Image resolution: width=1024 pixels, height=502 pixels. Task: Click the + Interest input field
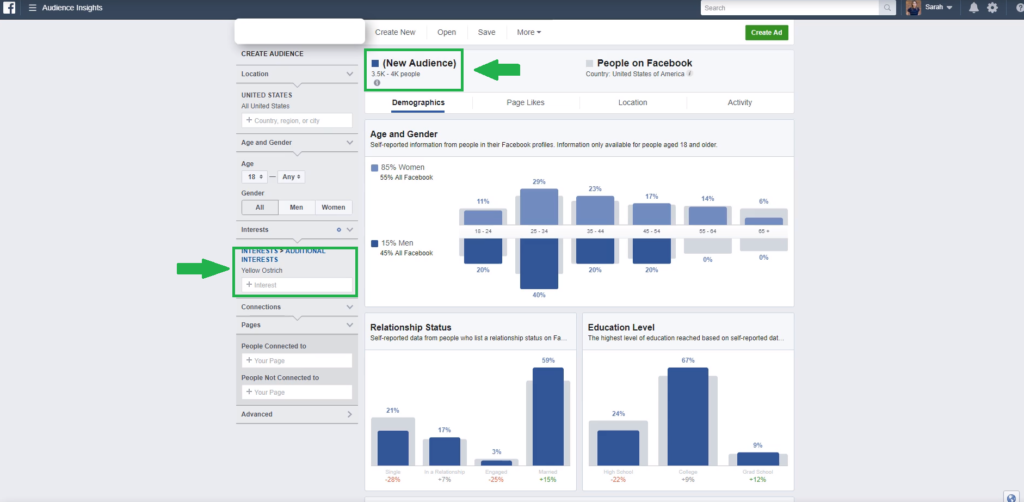point(296,285)
